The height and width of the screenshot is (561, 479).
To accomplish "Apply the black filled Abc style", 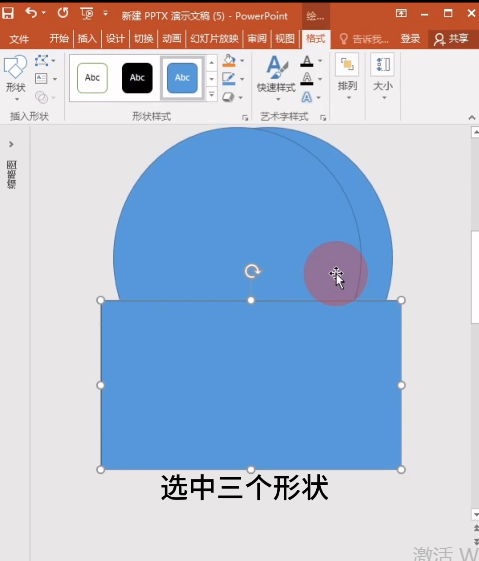I will pos(137,78).
